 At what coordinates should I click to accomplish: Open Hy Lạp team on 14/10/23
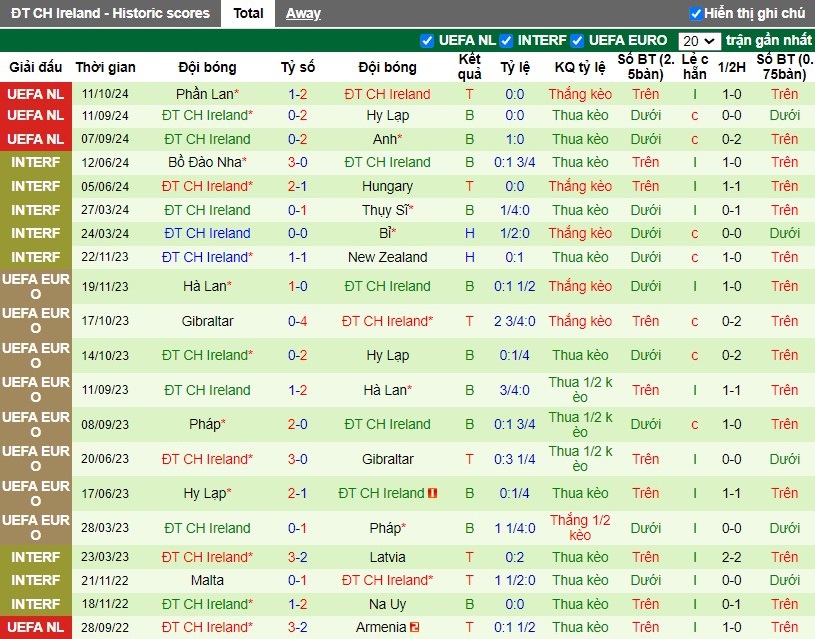[388, 356]
